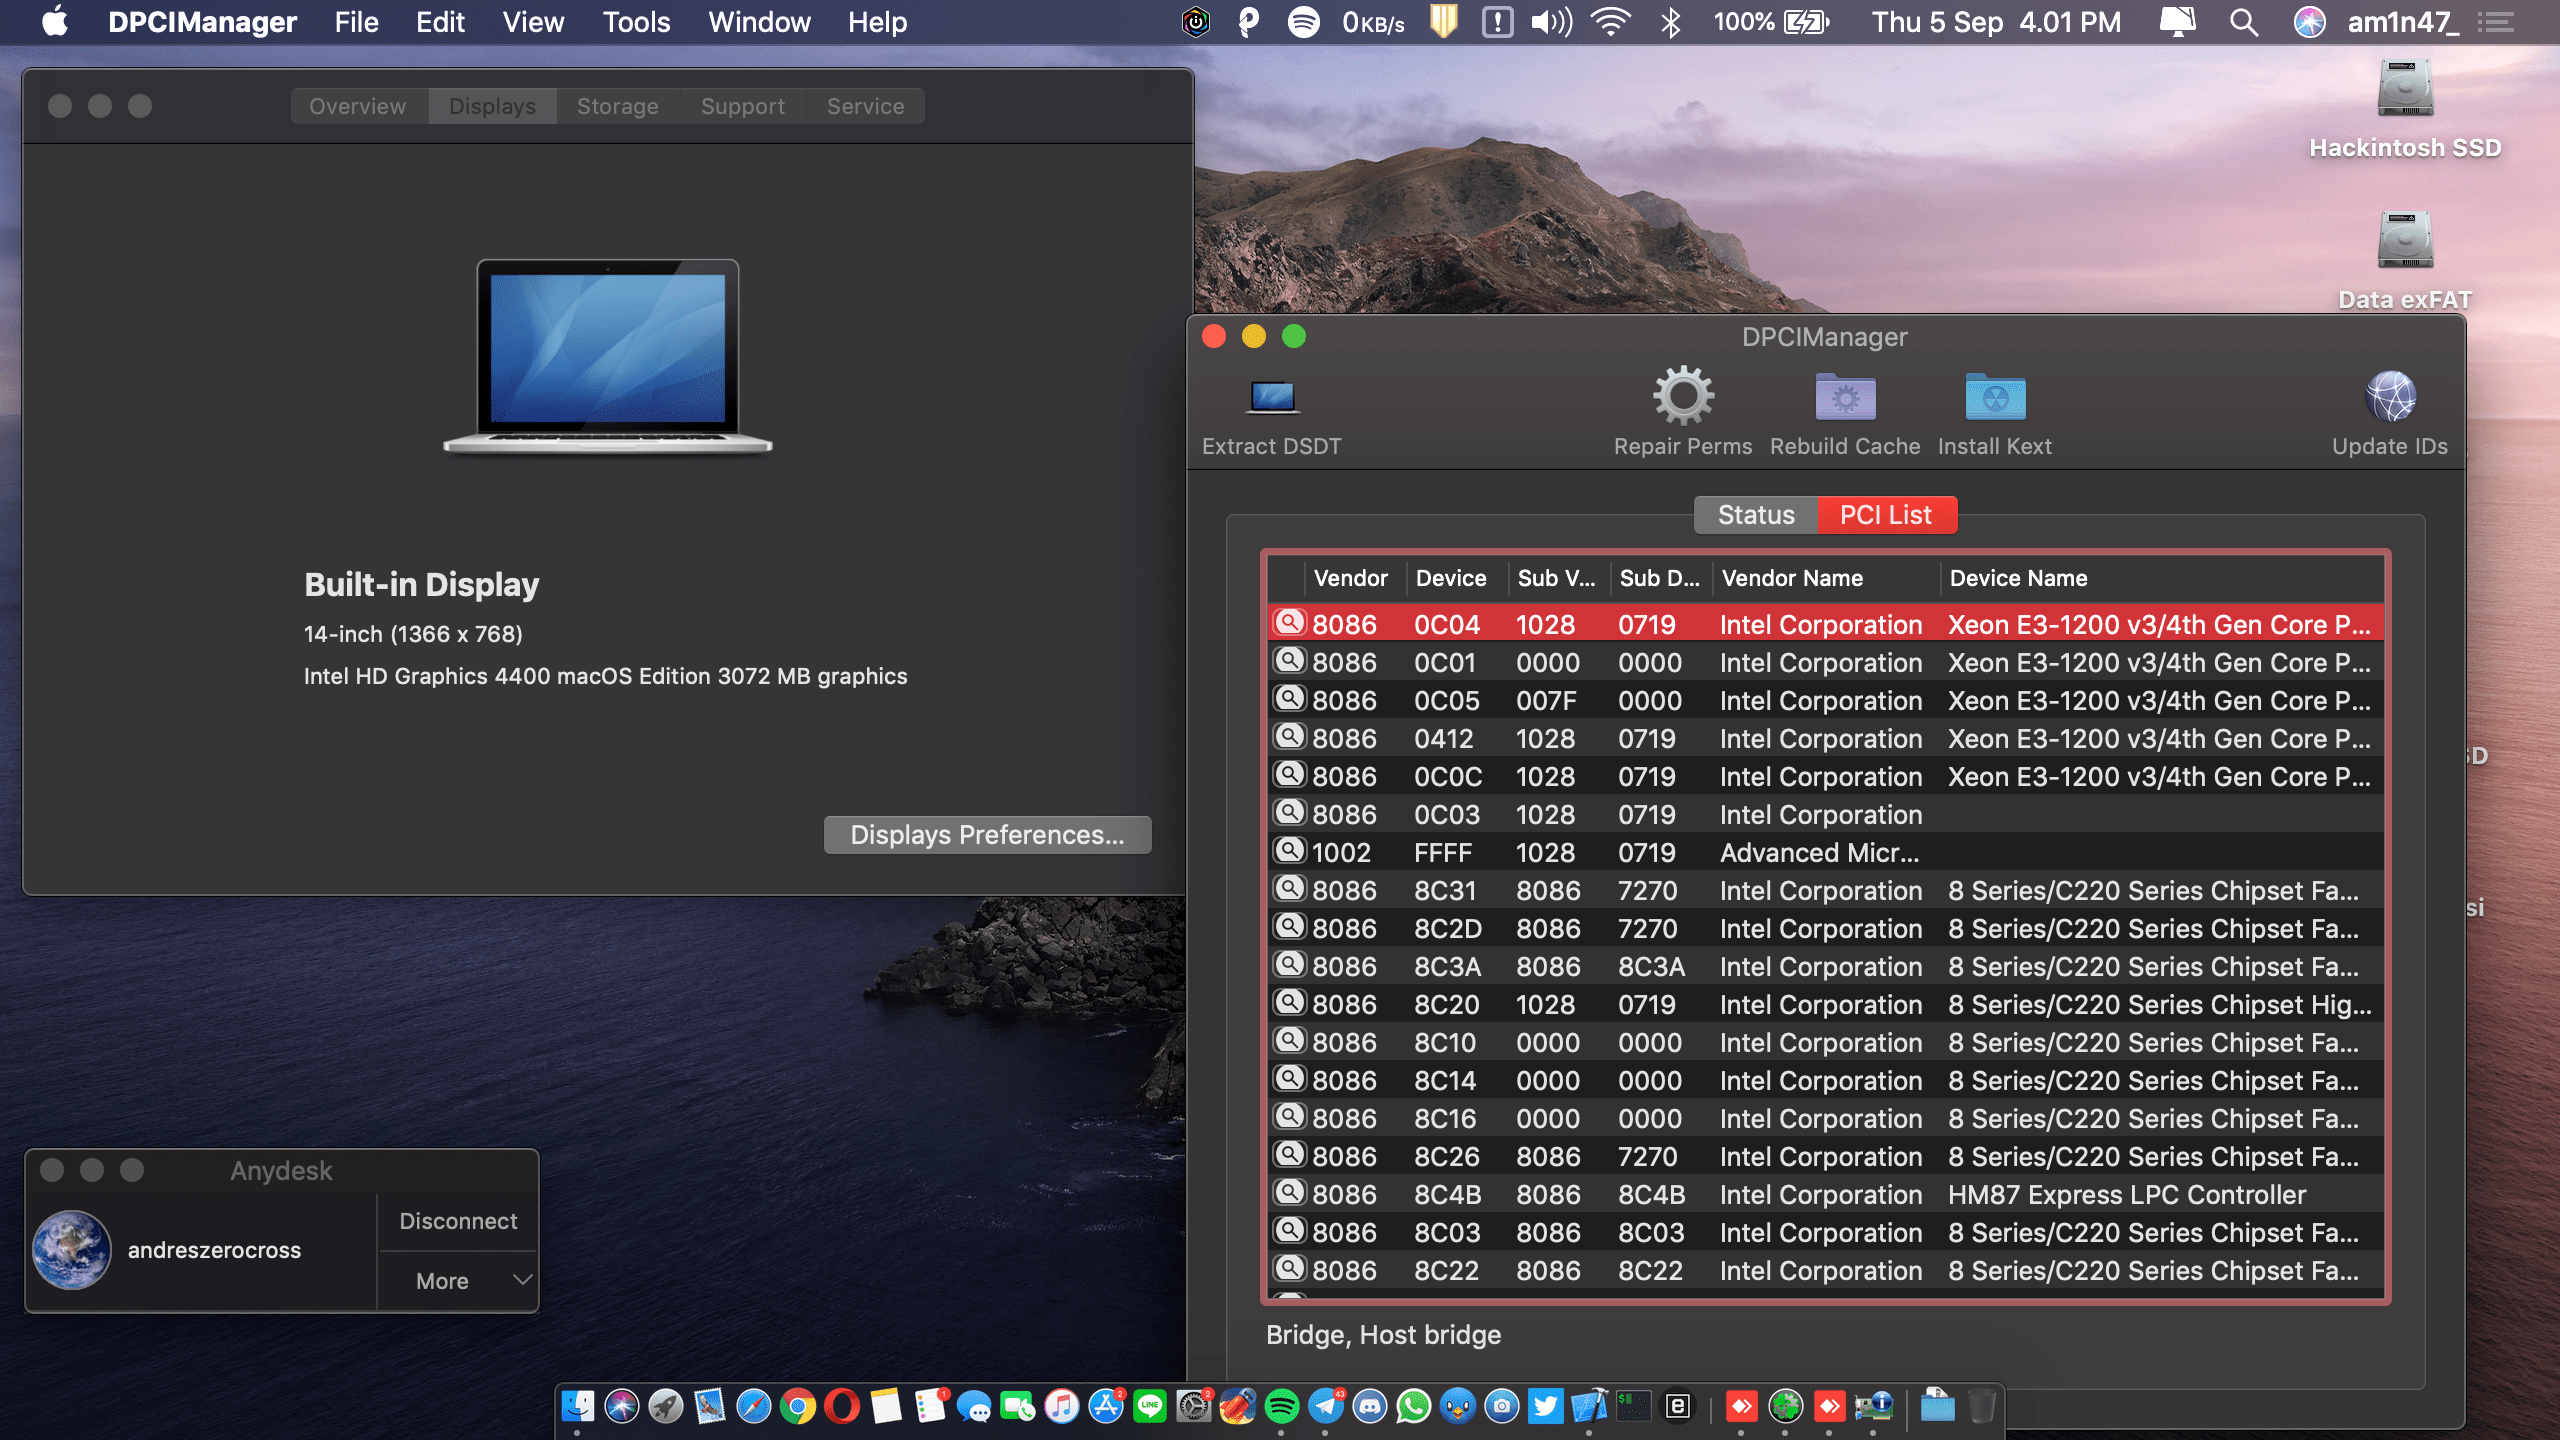Image resolution: width=2560 pixels, height=1440 pixels.
Task: Click the Spotify icon in the Dock
Action: tap(1281, 1406)
